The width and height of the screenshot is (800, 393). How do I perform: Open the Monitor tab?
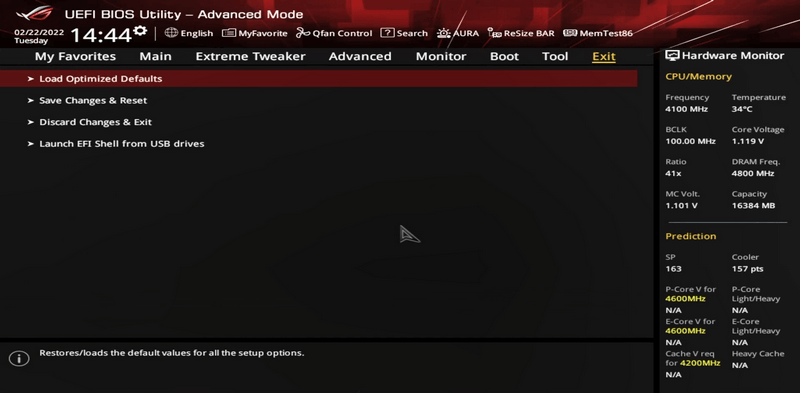click(441, 57)
